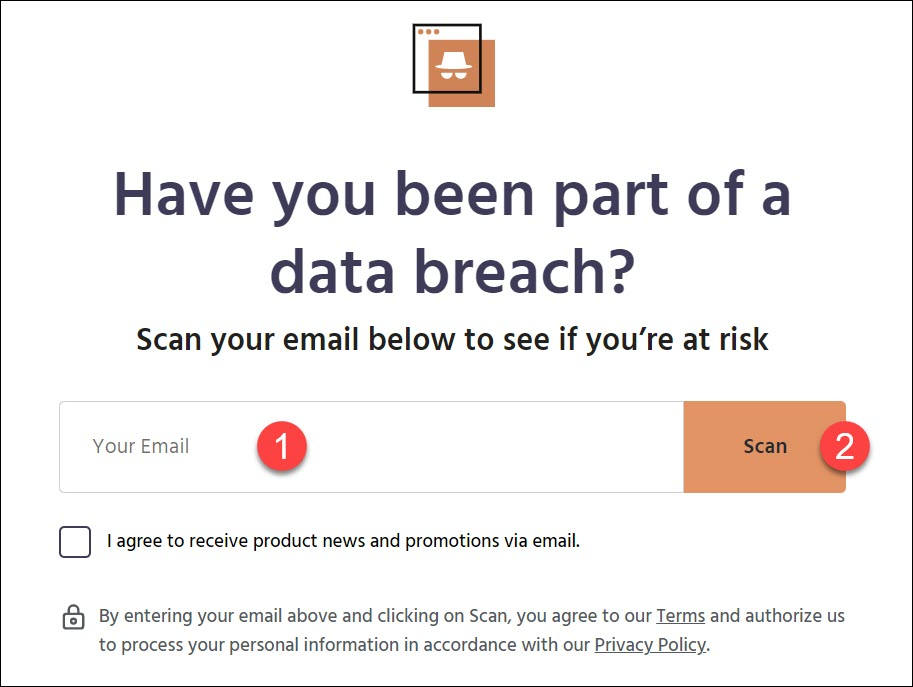The width and height of the screenshot is (913, 687).
Task: Open the Terms link
Action: [x=681, y=616]
